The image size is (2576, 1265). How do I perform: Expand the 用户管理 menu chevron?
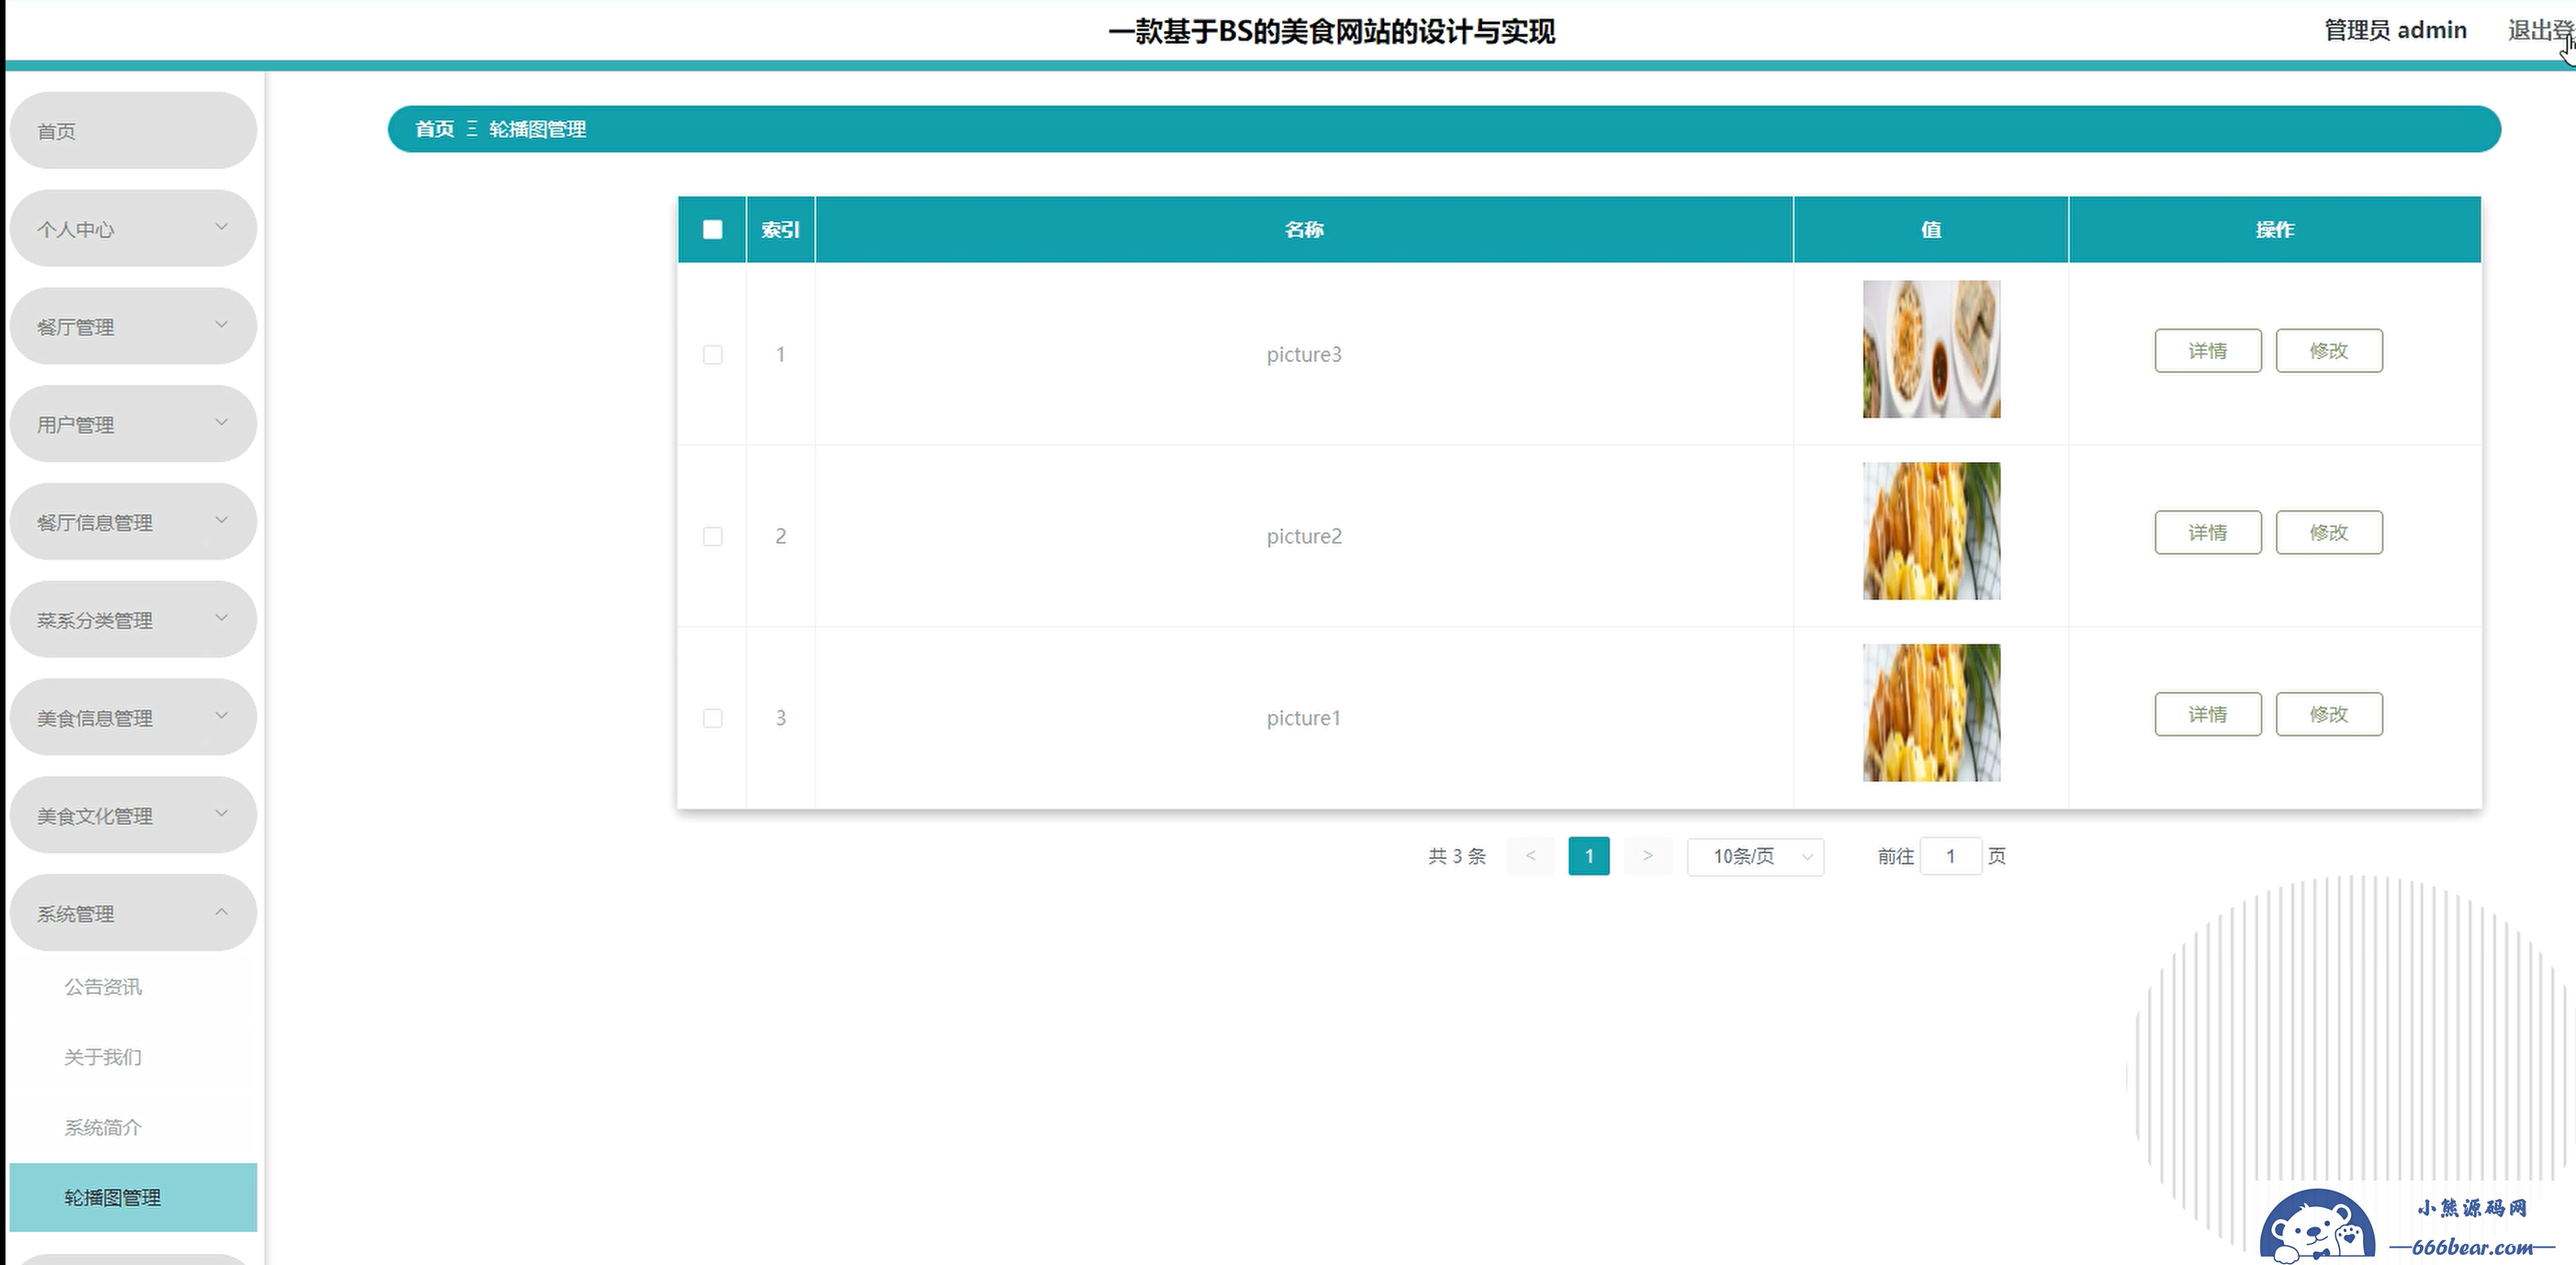point(221,423)
